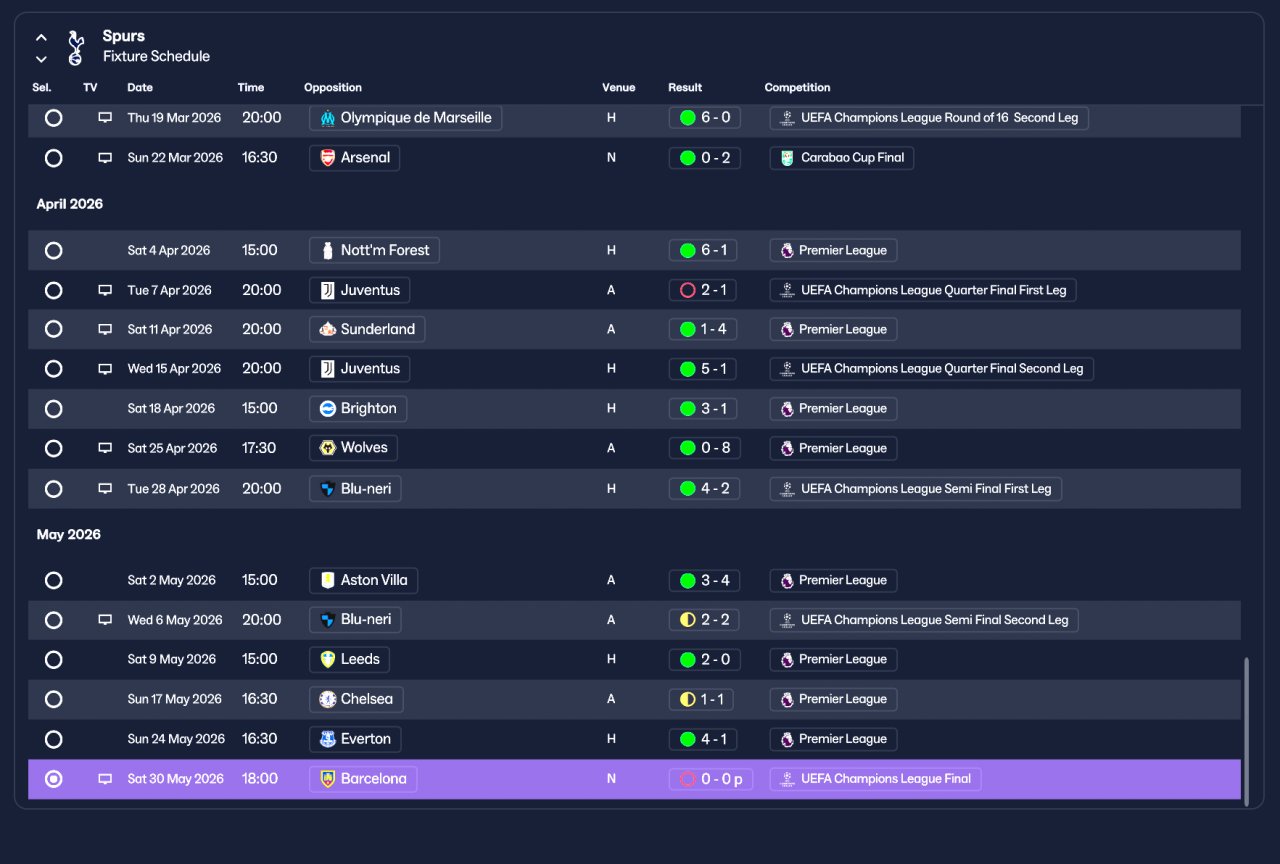Click the Barcelona club badge icon
Screen dimensions: 1280x864
(327, 779)
